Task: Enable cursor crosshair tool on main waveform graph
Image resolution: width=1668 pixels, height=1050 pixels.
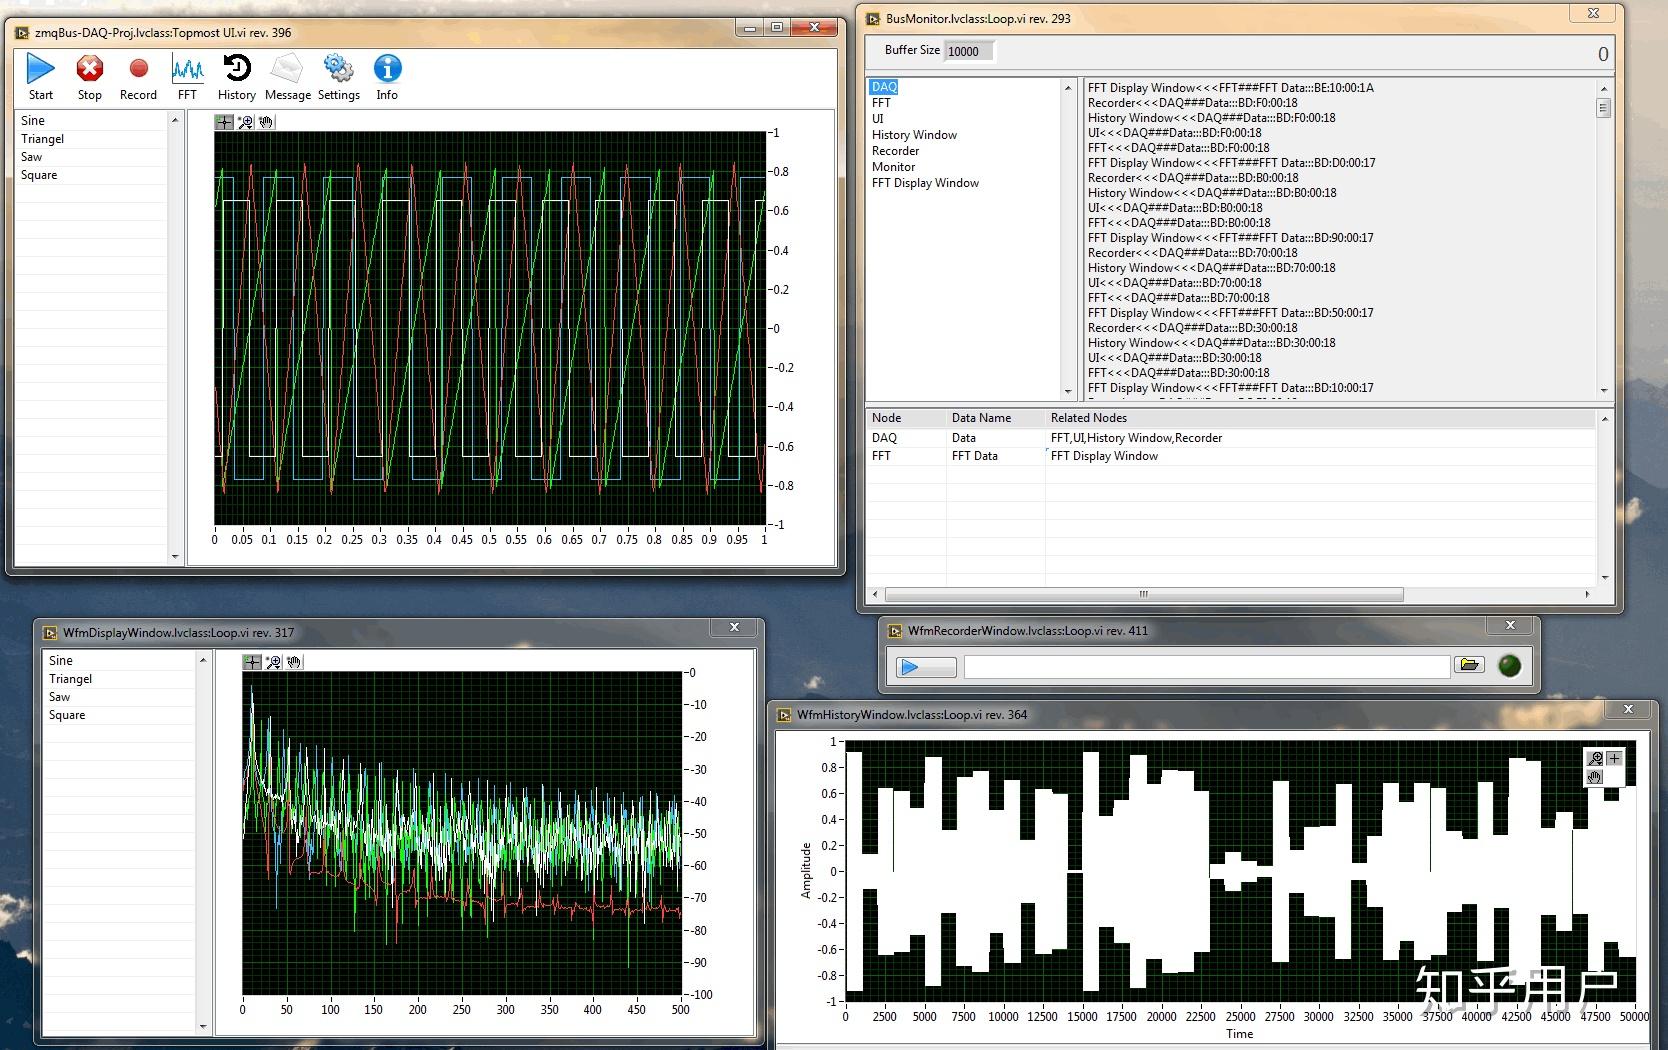Action: click(x=224, y=122)
